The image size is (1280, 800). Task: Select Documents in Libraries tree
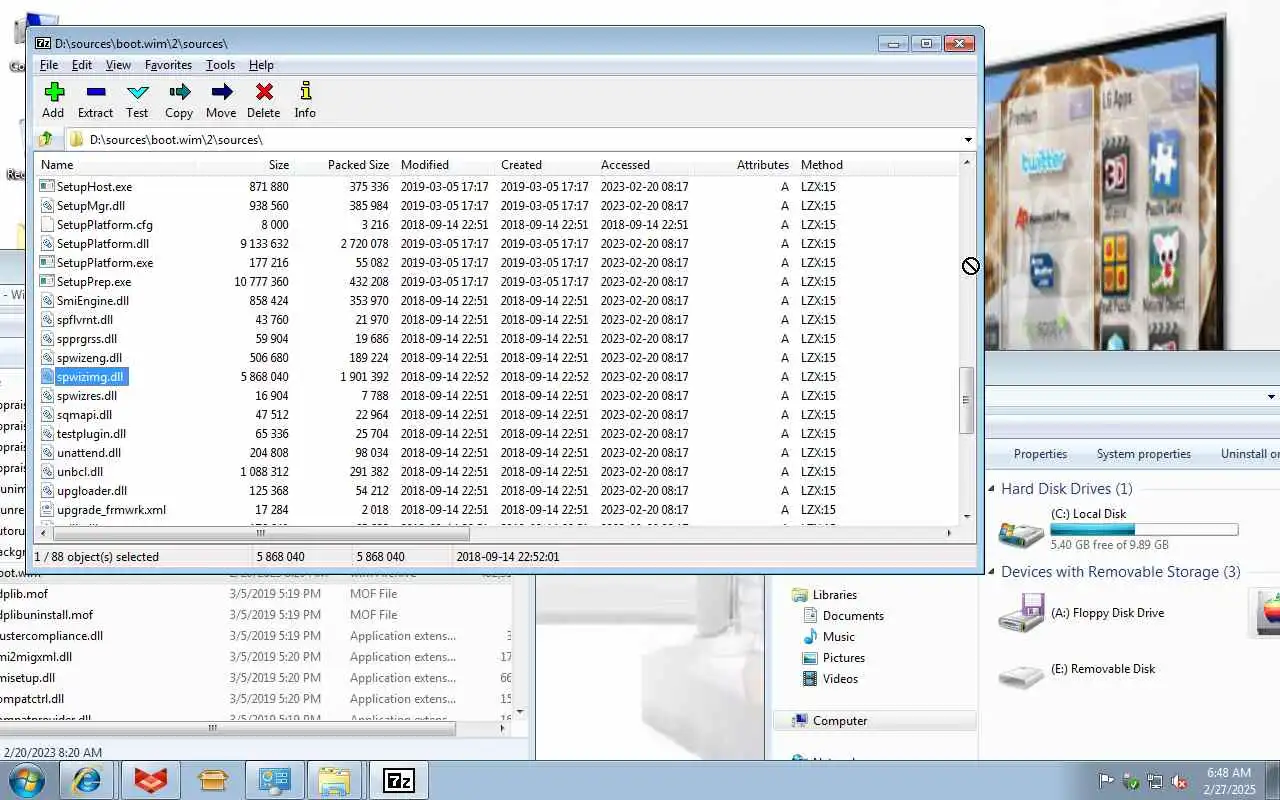click(x=853, y=616)
